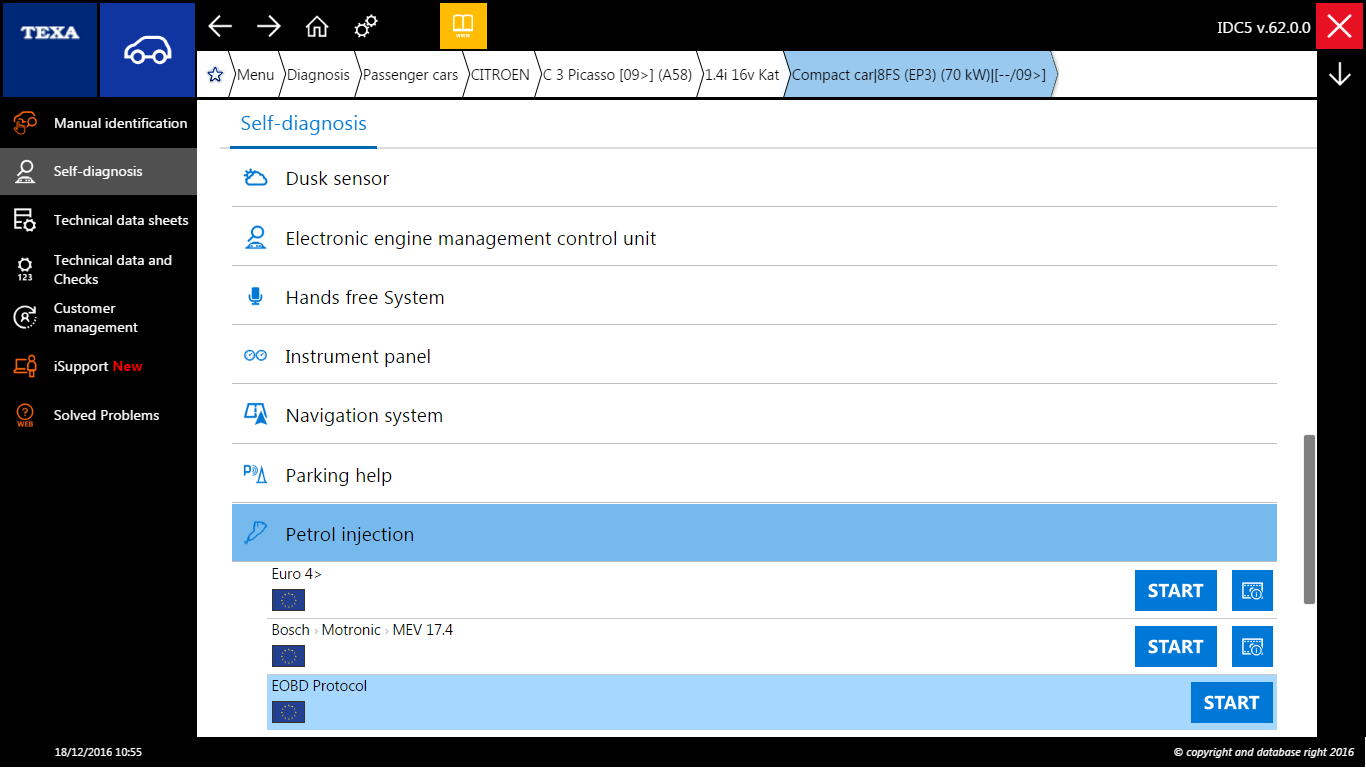The height and width of the screenshot is (768, 1366).
Task: Click the vertical scrollbar thumb
Action: click(x=1309, y=519)
